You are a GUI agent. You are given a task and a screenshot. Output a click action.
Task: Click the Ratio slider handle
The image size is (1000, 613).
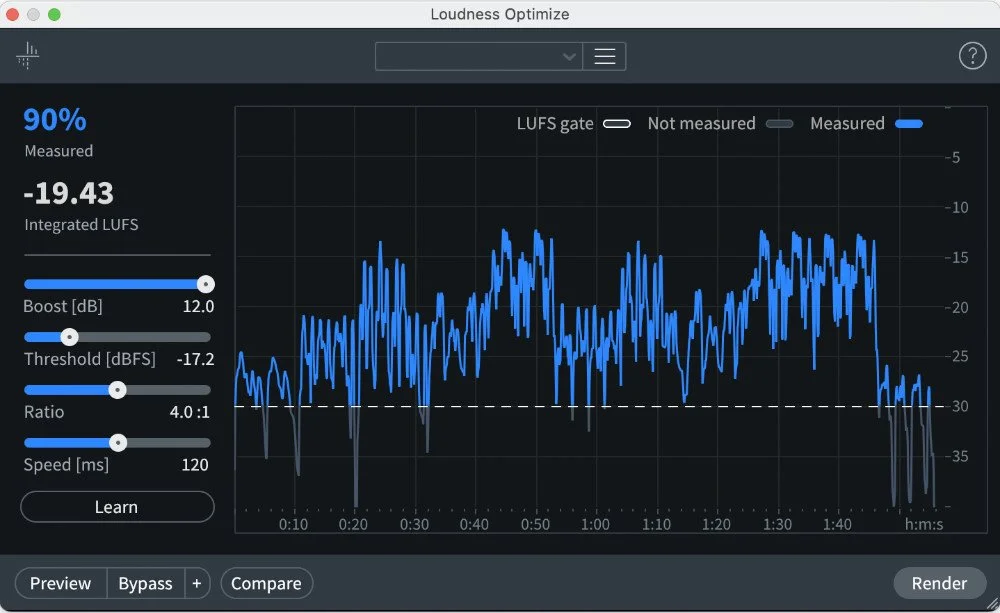pyautogui.click(x=117, y=390)
